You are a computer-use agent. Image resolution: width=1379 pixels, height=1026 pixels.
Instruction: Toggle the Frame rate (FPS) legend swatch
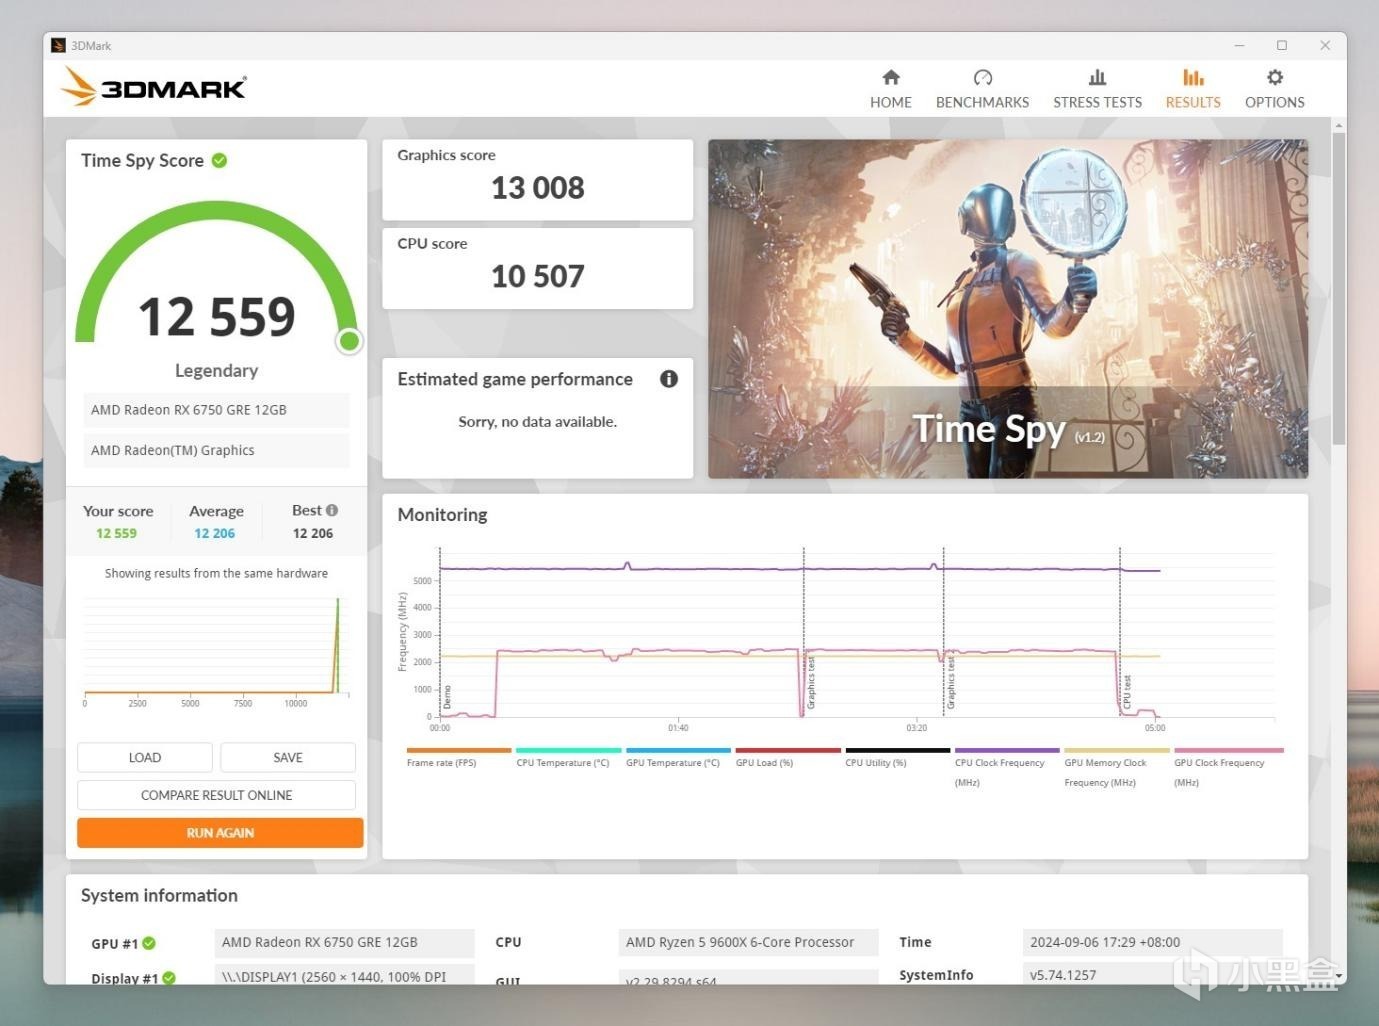pyautogui.click(x=459, y=750)
